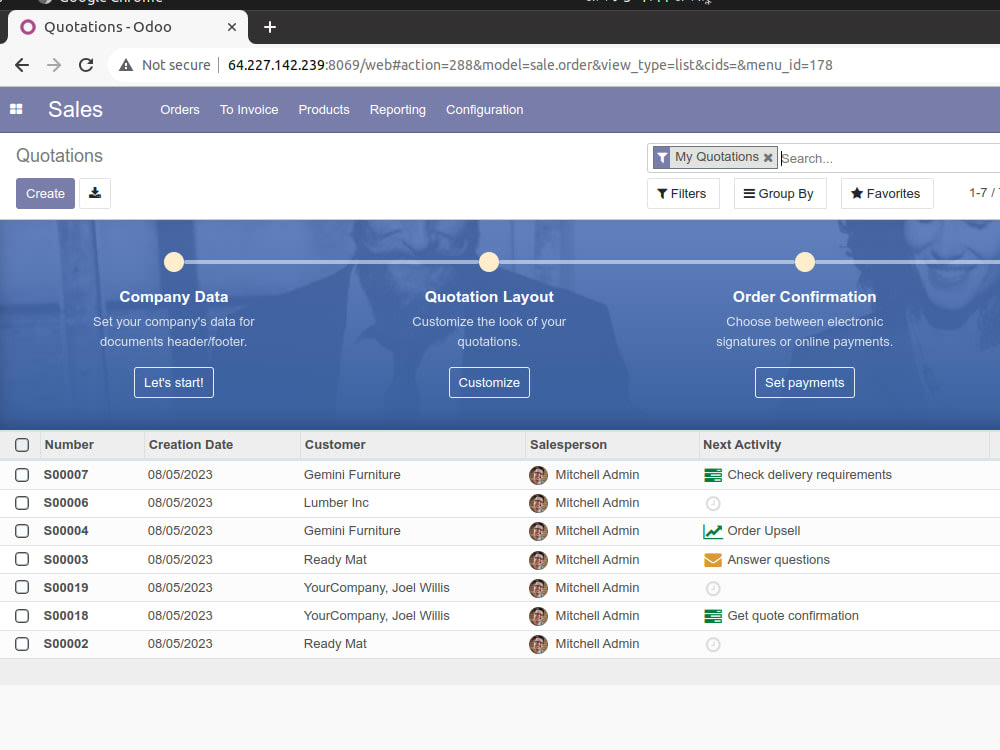Click the Order Confirmation progress milestone dot

[805, 261]
